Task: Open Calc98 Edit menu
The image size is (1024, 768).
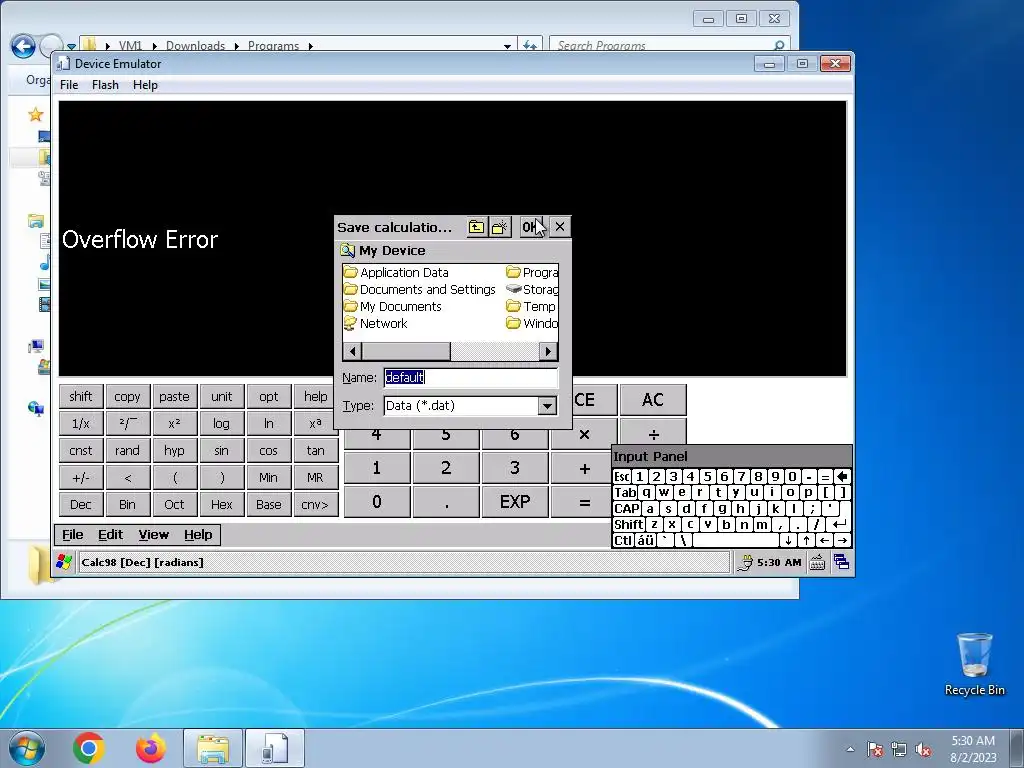Action: pos(110,535)
